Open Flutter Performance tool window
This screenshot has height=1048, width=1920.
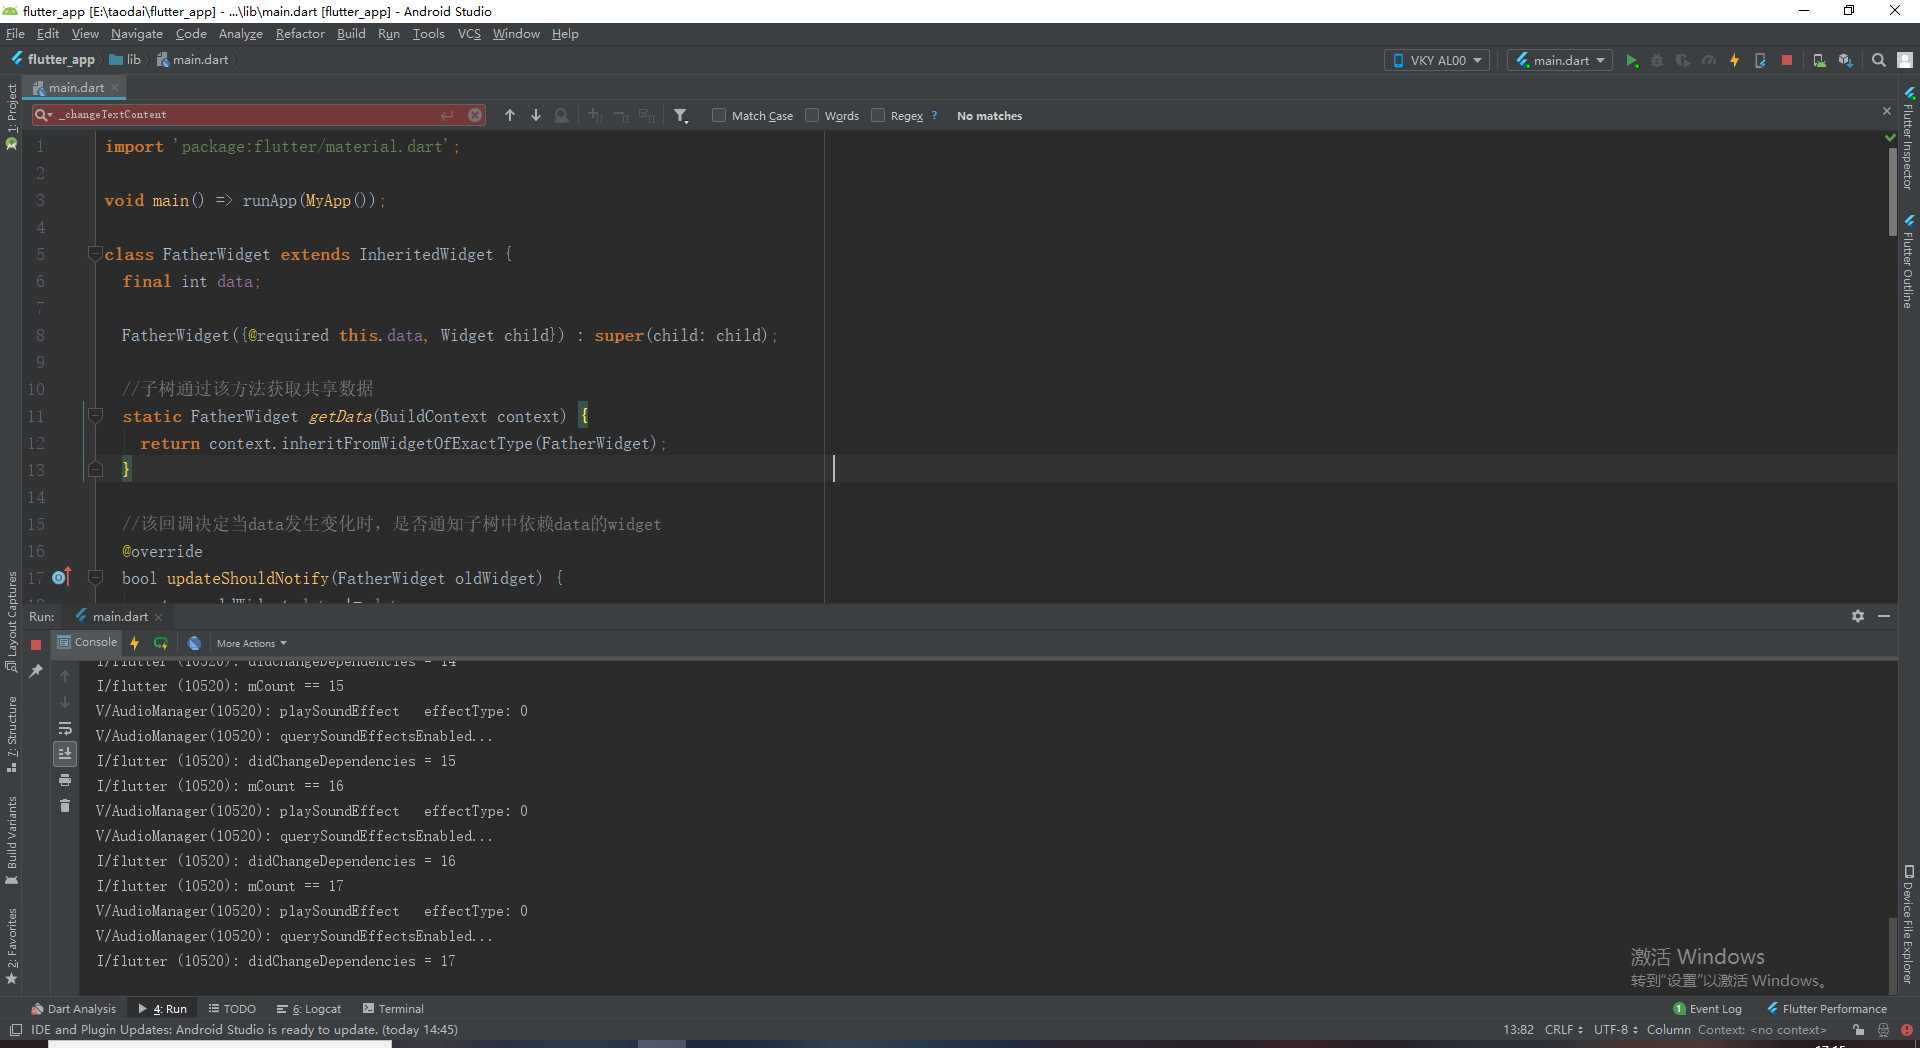click(1827, 1008)
